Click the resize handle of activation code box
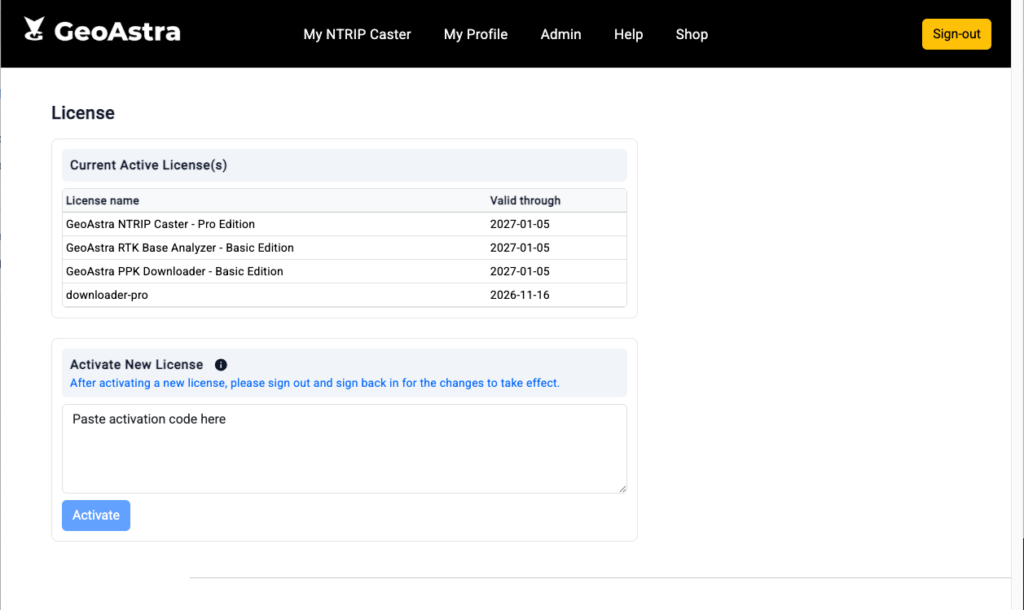1024x610 pixels. [x=621, y=487]
